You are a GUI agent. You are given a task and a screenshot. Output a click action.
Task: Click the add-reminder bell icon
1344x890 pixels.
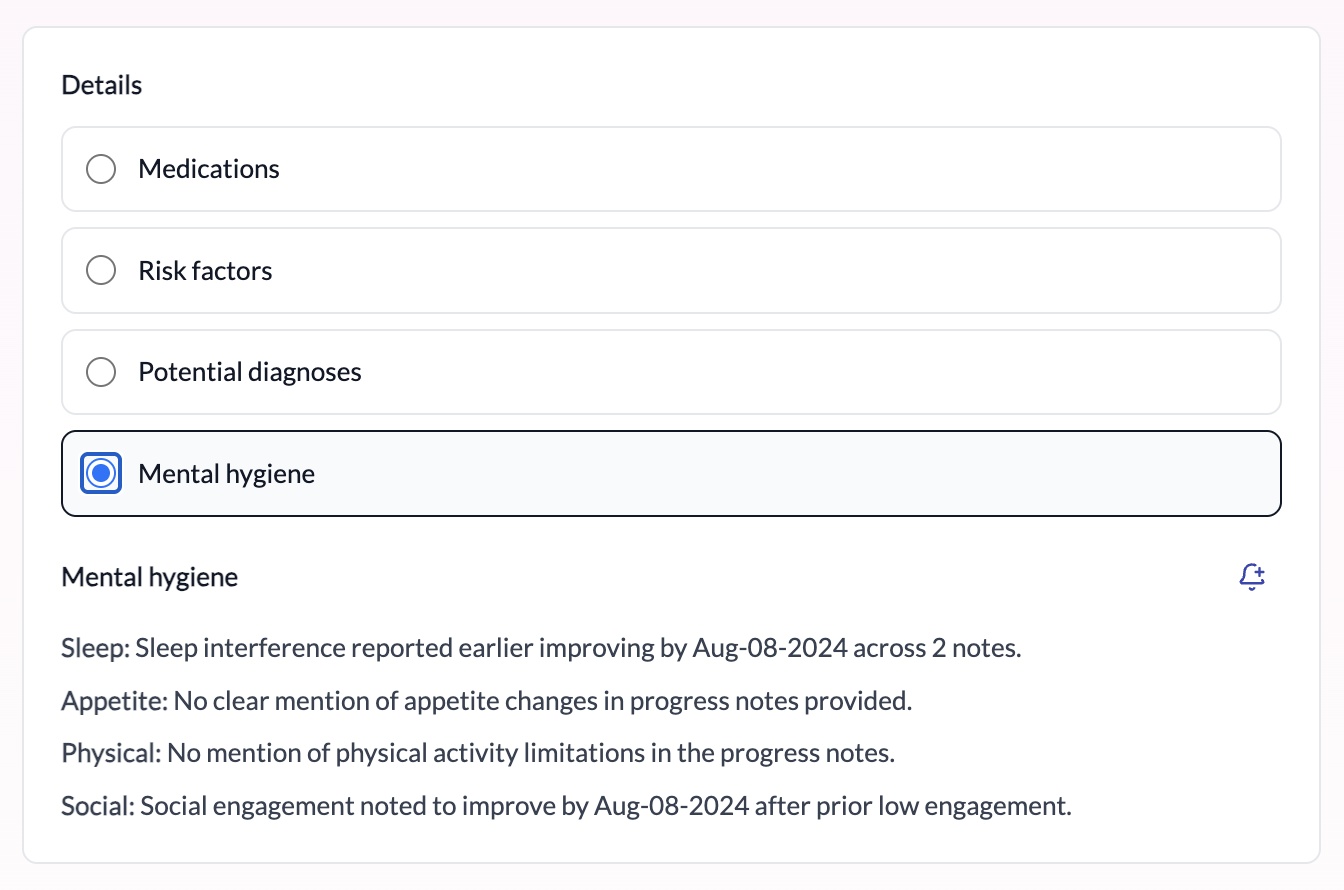tap(1252, 577)
